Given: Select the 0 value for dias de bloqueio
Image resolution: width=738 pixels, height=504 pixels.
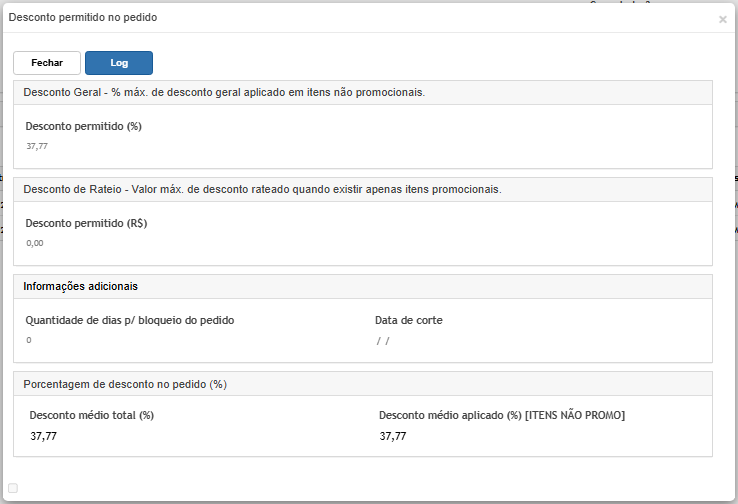Looking at the screenshot, I should pyautogui.click(x=29, y=340).
